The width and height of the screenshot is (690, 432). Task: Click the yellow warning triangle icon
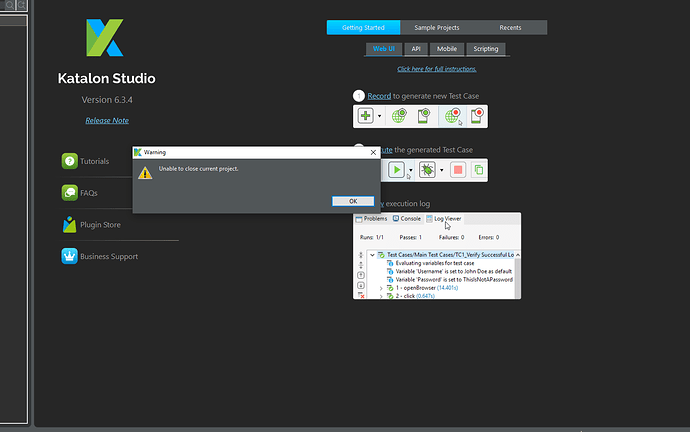pos(145,172)
